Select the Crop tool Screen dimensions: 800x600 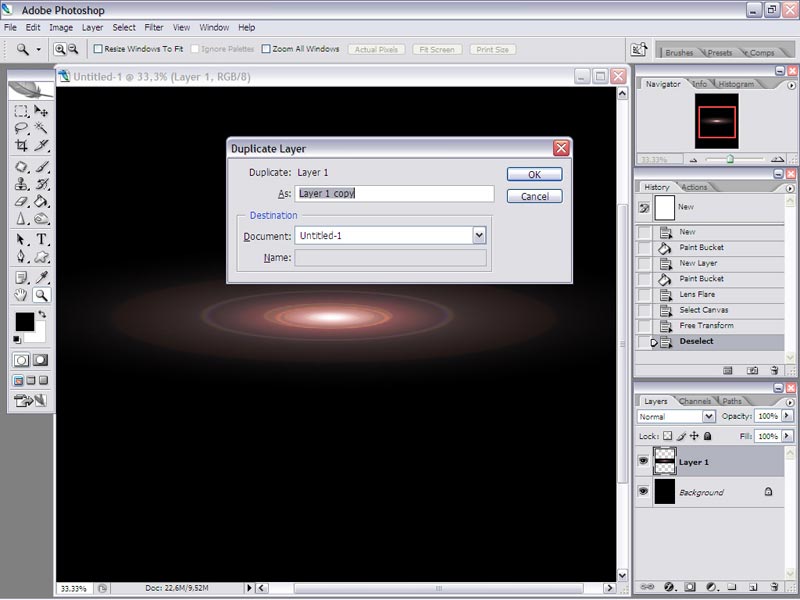tap(21, 145)
